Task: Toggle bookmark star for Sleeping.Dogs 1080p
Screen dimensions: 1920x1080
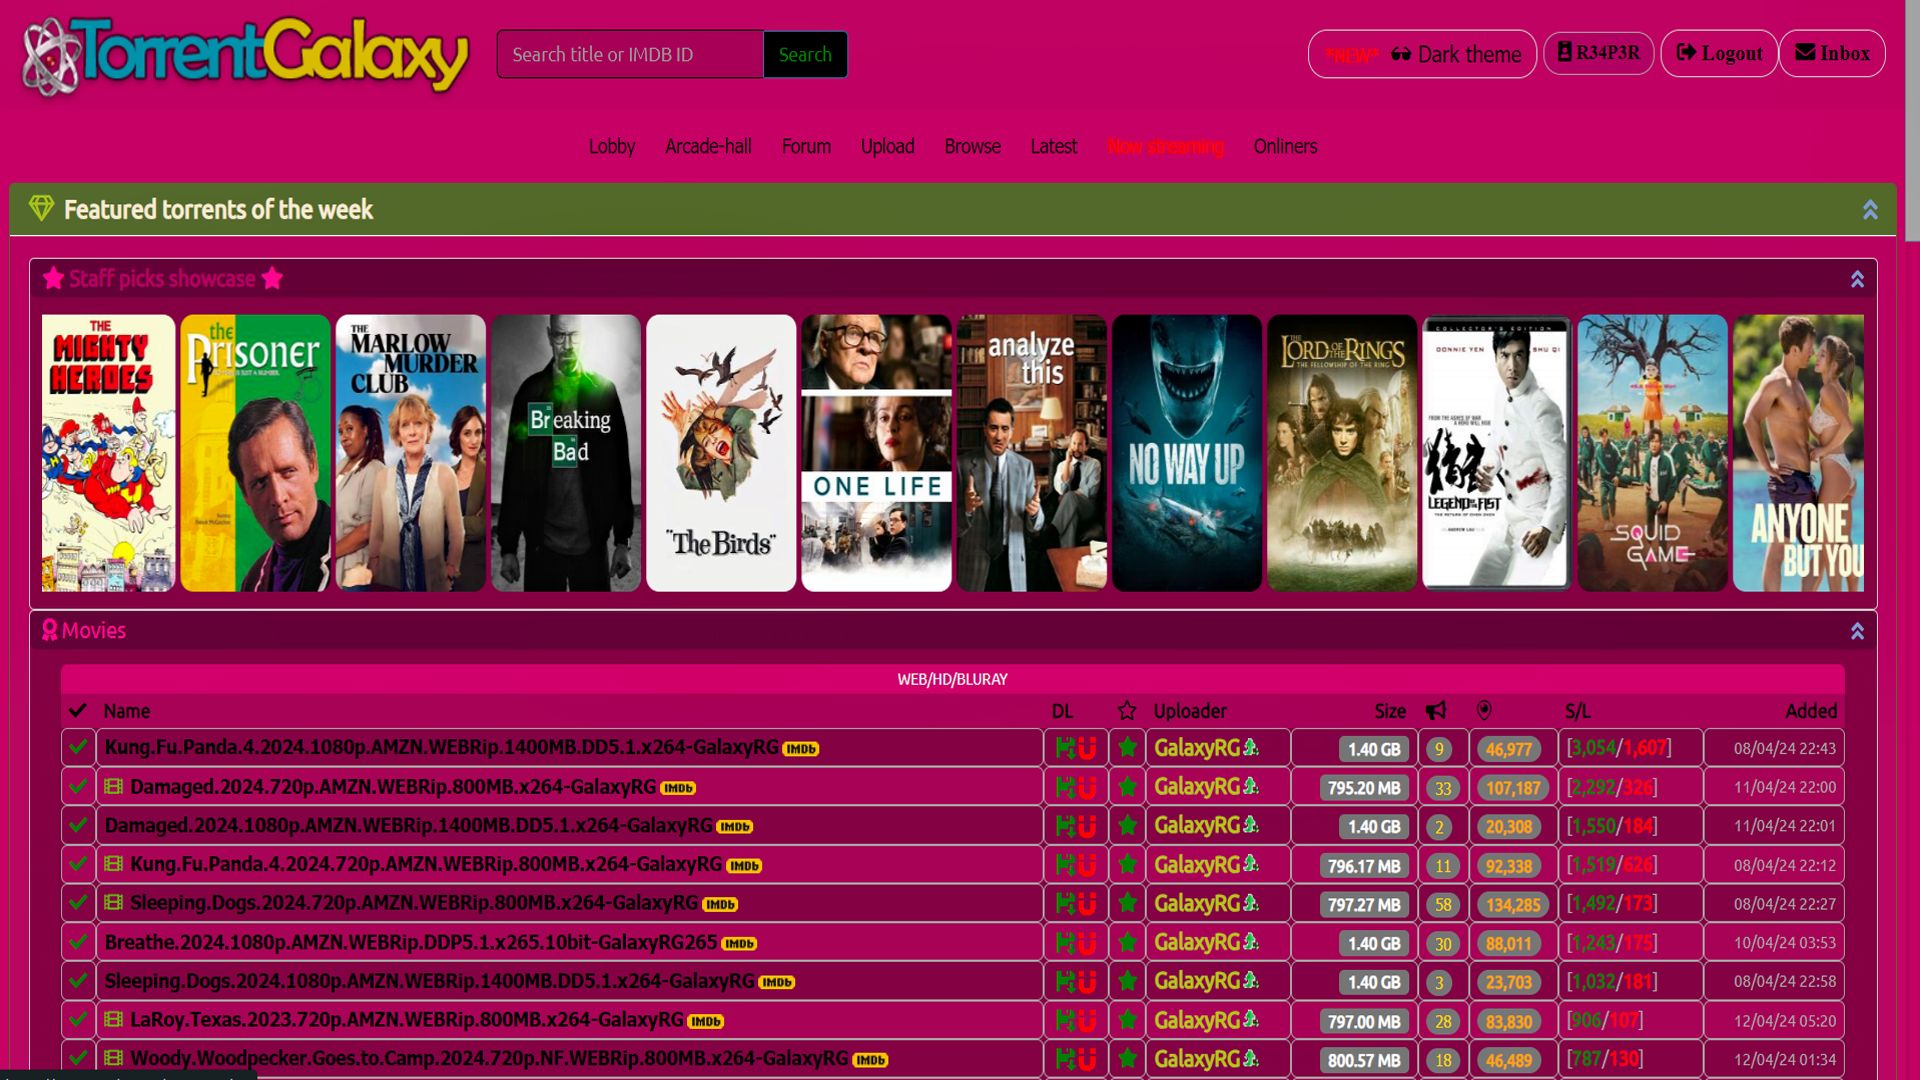Action: coord(1127,981)
